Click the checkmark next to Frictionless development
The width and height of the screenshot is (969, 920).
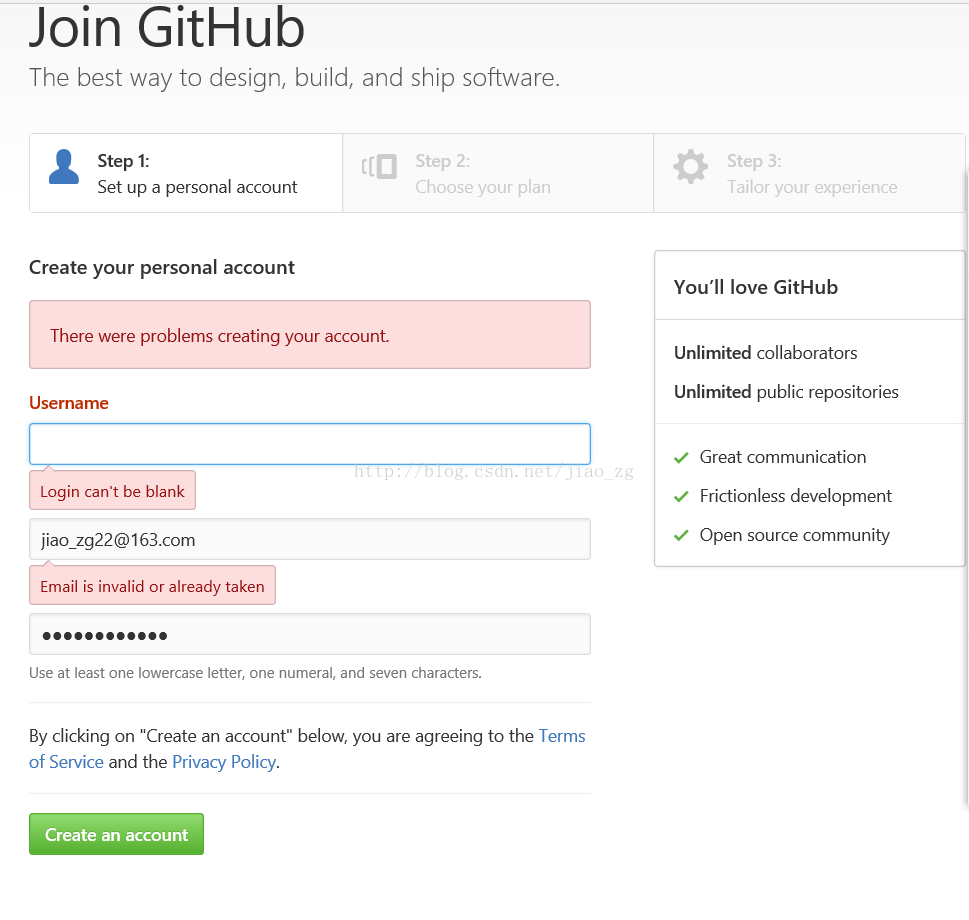[x=681, y=497]
